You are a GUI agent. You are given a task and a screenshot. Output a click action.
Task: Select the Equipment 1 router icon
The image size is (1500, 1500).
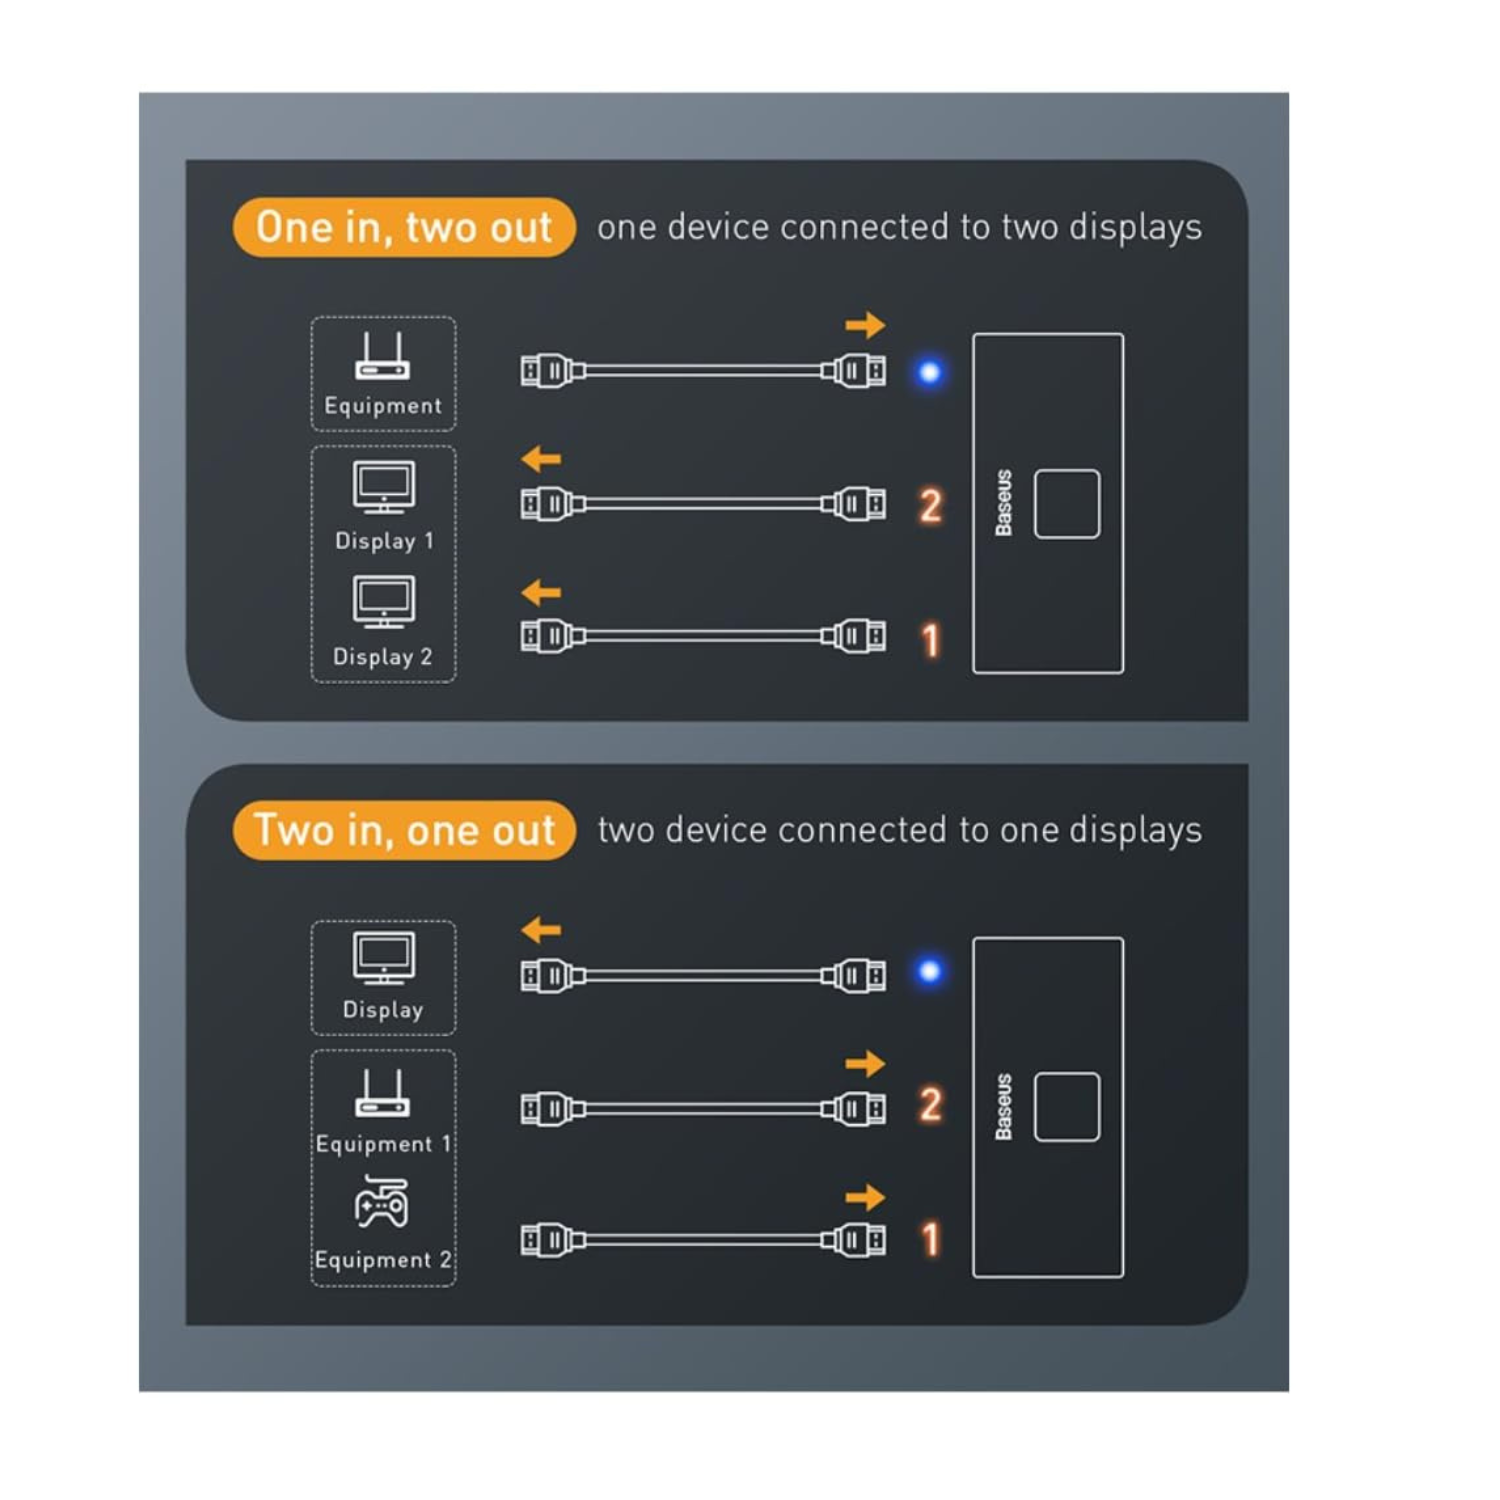[x=382, y=1093]
